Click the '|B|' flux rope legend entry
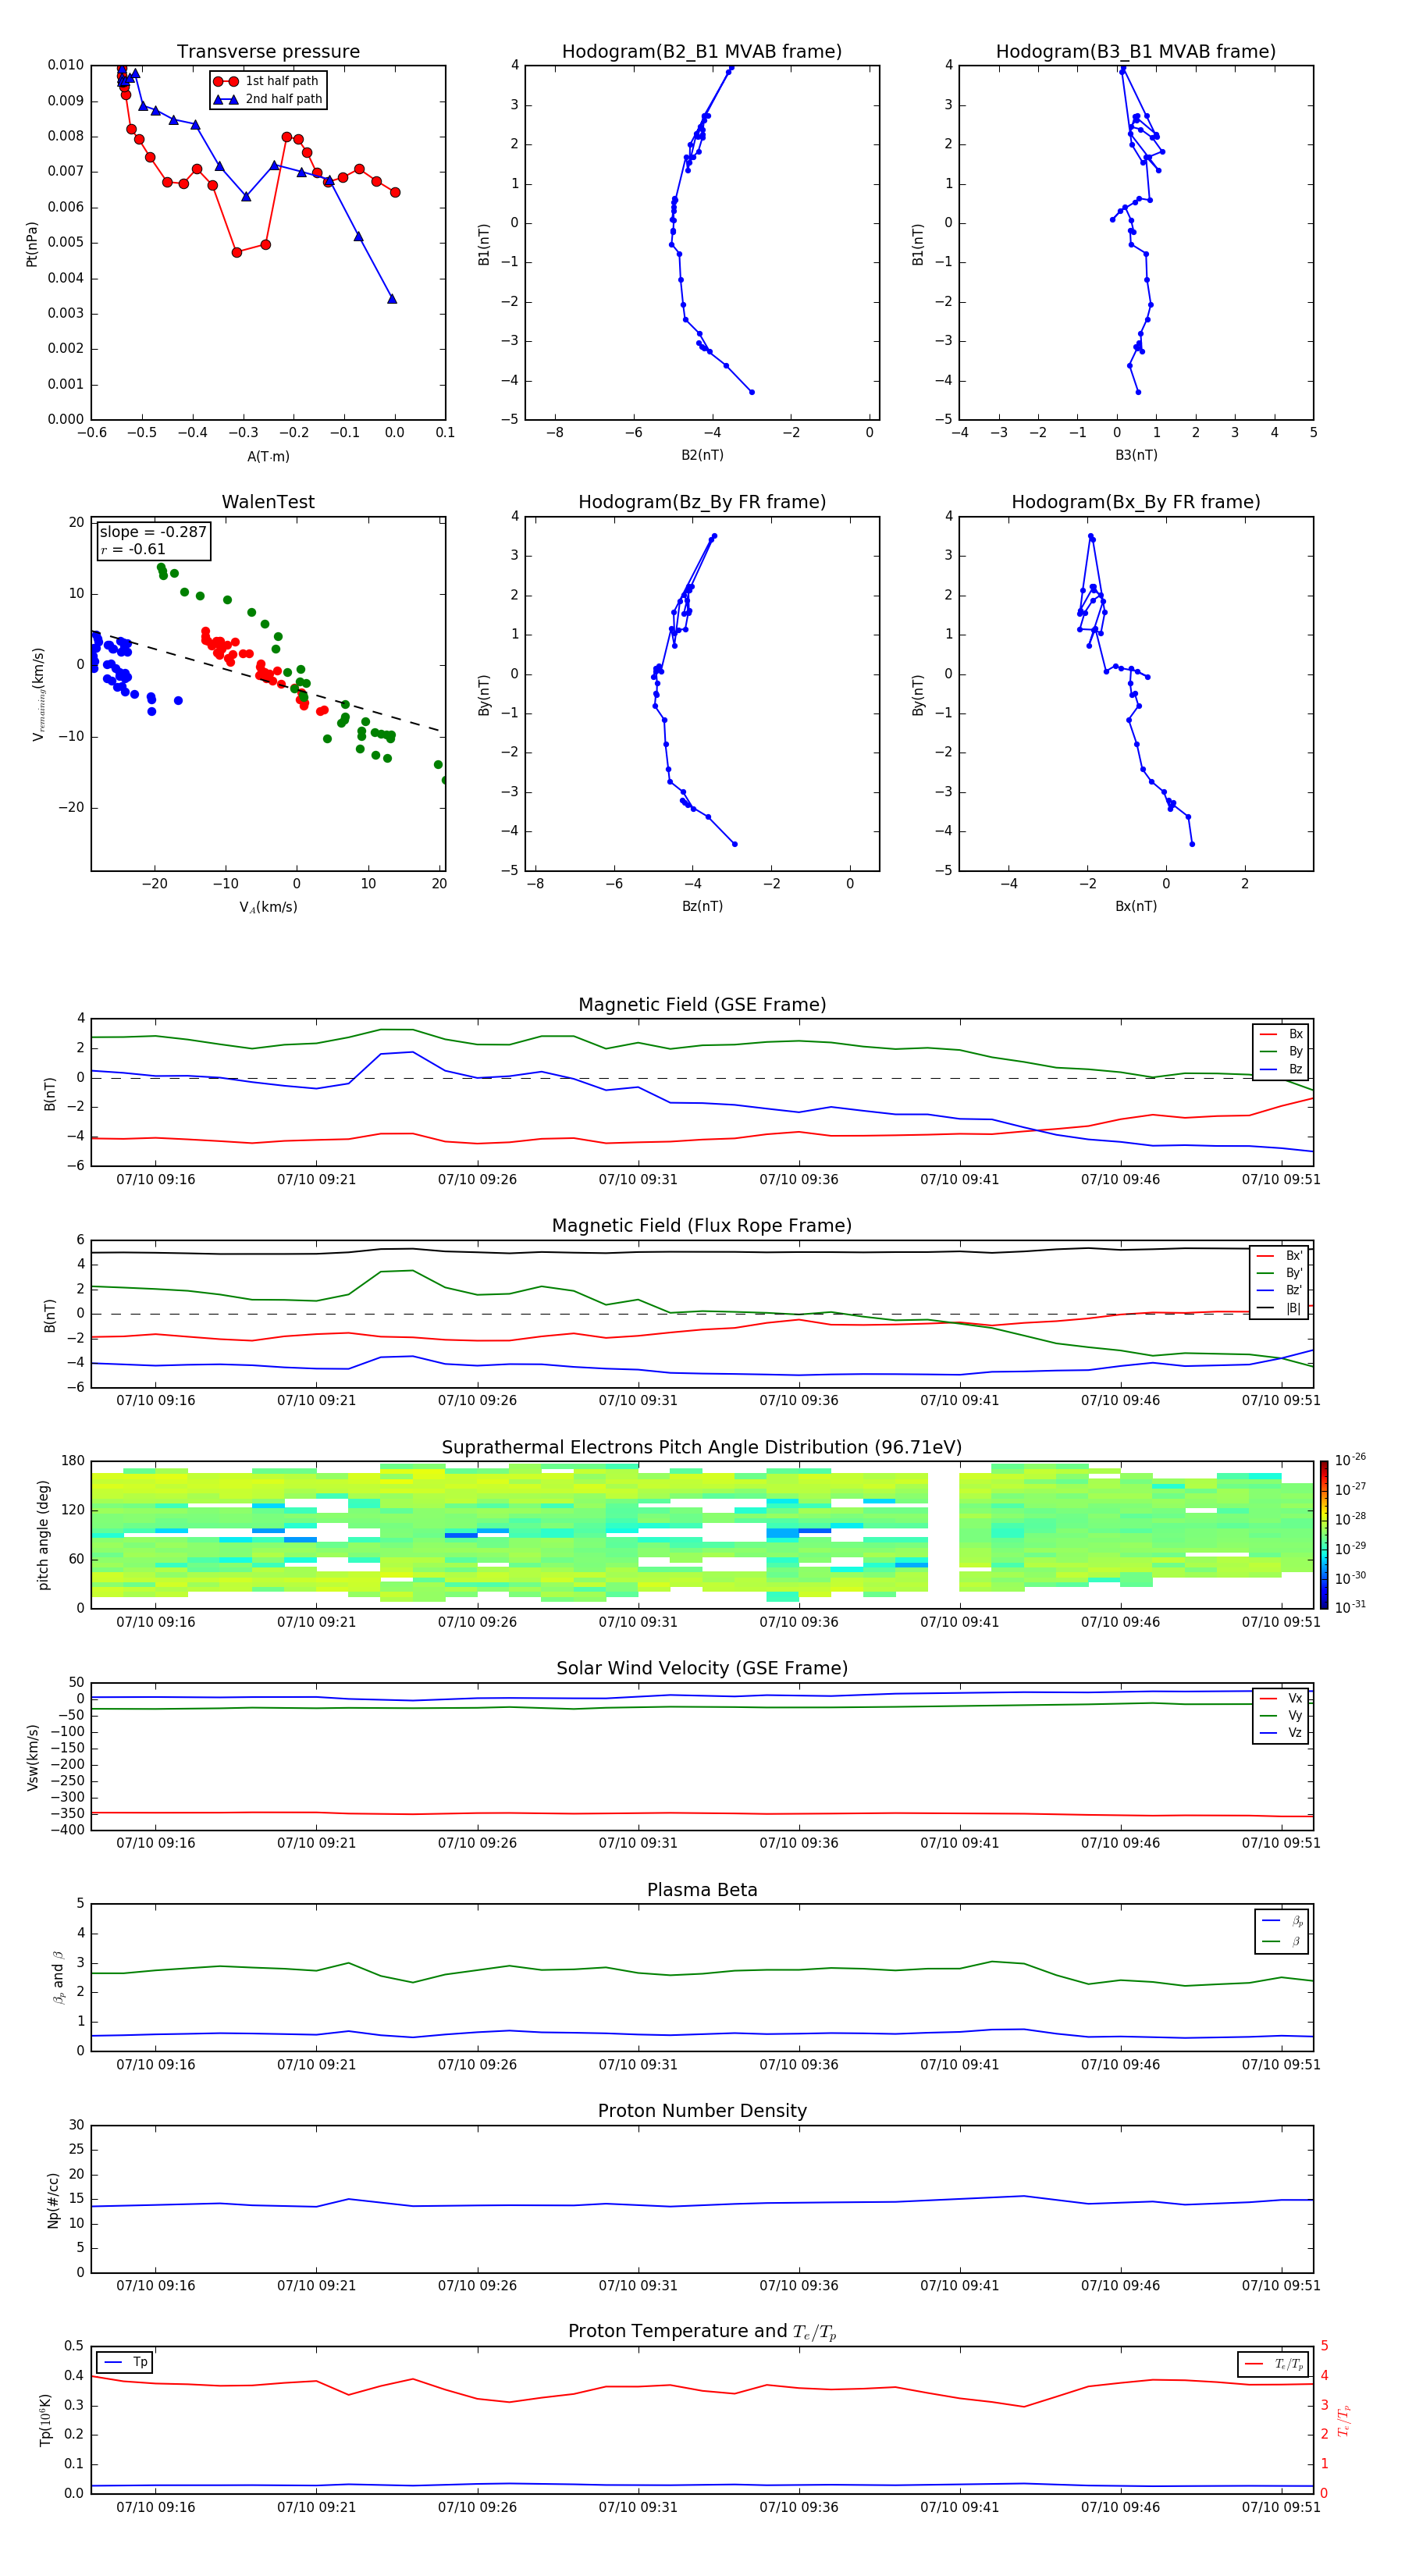 click(1280, 1308)
